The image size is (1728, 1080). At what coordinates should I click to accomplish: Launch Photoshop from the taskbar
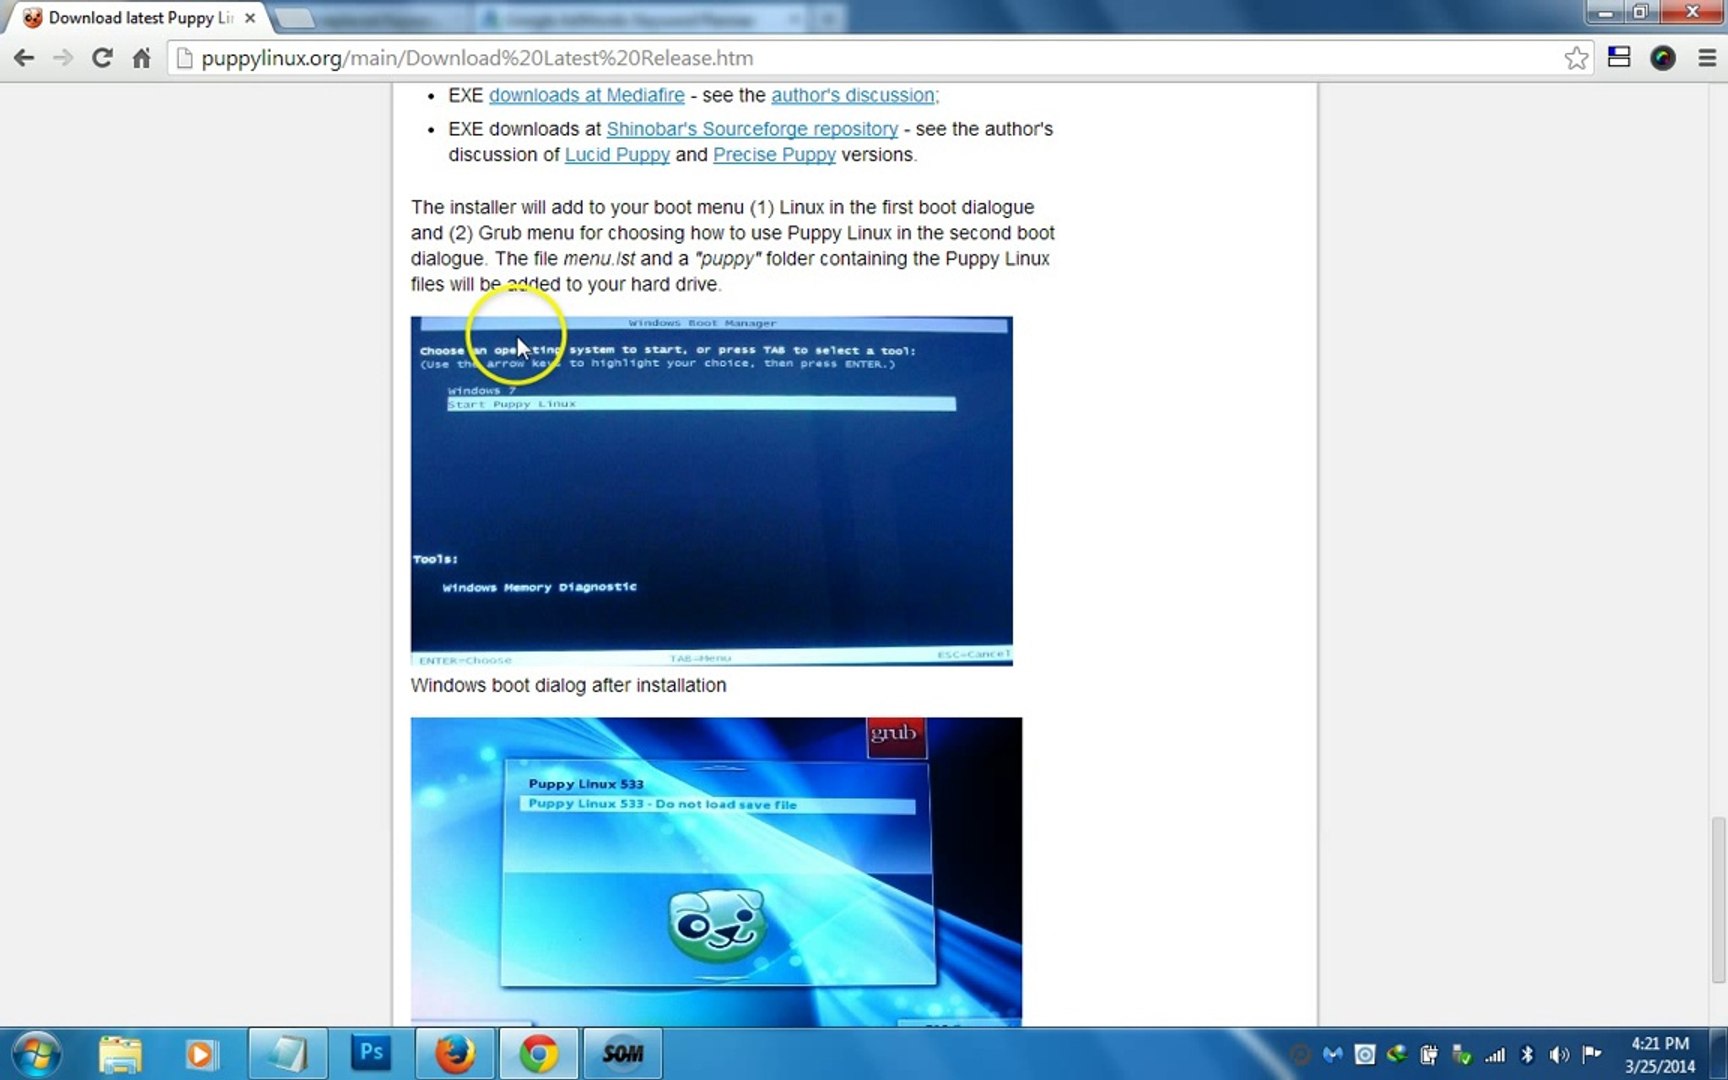point(371,1054)
